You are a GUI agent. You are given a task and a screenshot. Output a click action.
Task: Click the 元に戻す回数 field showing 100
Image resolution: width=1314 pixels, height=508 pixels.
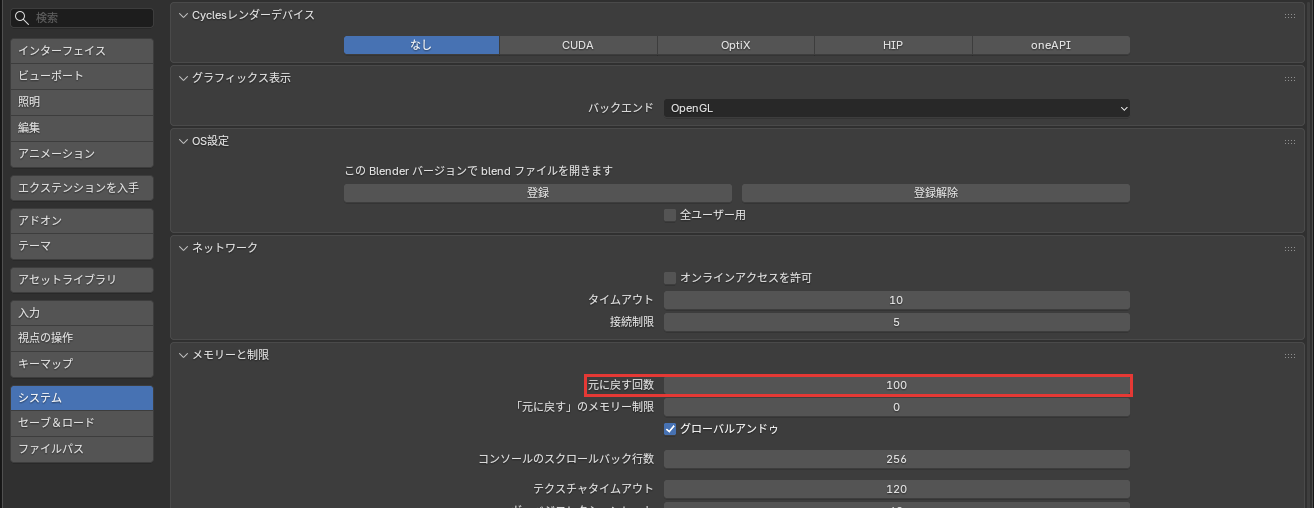pos(897,385)
